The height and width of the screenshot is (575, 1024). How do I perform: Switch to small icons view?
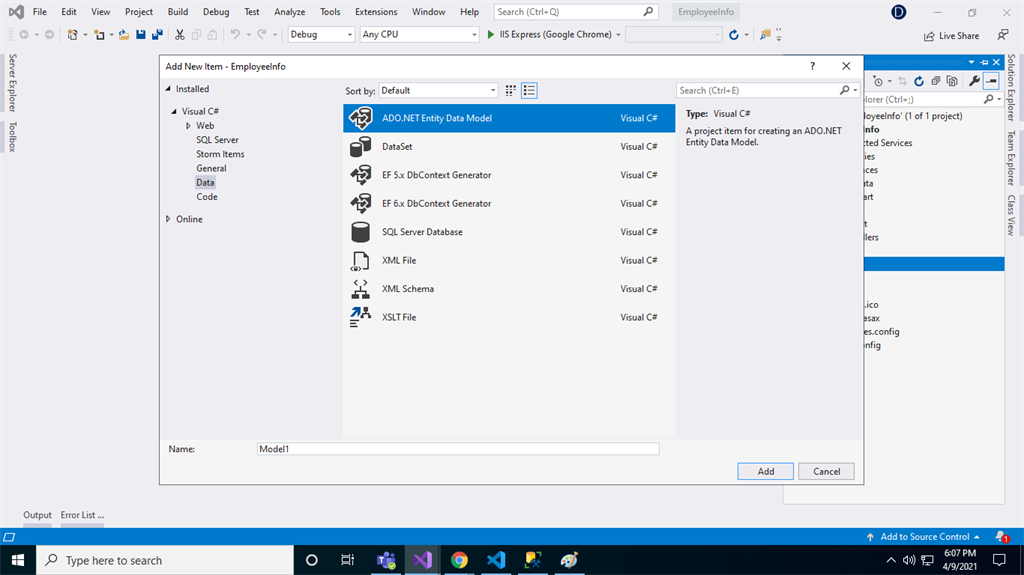point(511,90)
